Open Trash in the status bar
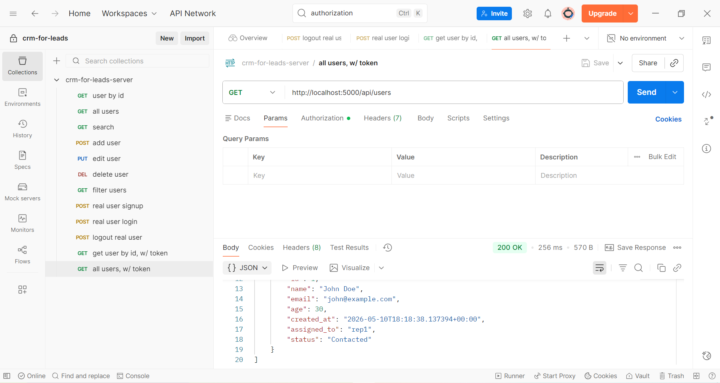Image resolution: width=720 pixels, height=383 pixels. (672, 376)
